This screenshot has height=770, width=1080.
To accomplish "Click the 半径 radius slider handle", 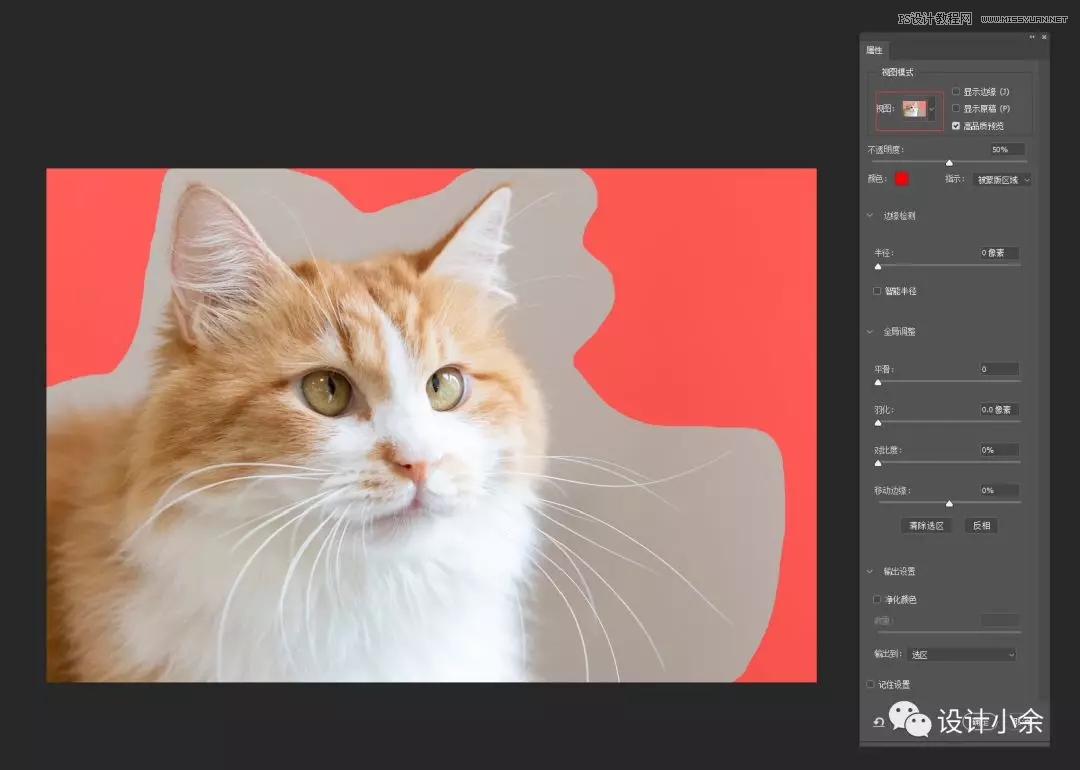I will click(x=878, y=267).
